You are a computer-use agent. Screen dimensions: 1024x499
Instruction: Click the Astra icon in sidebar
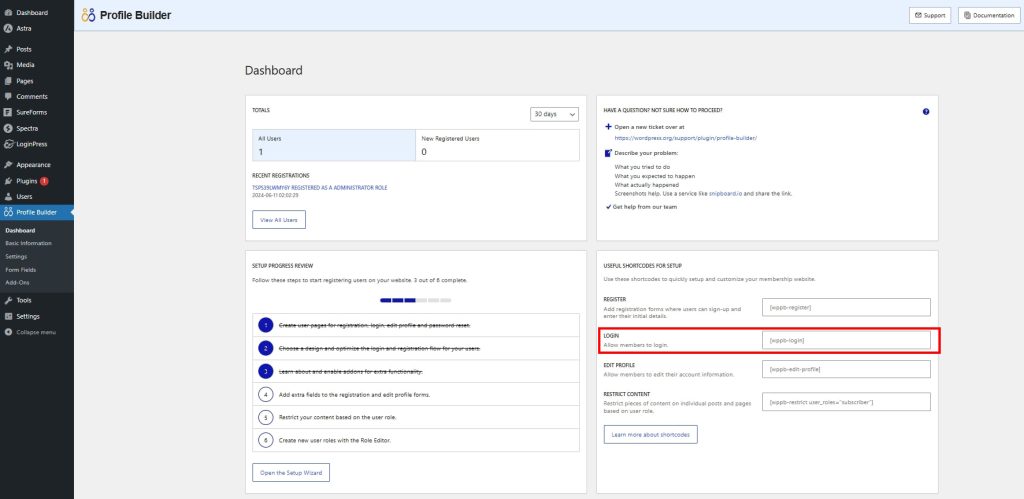[8, 29]
